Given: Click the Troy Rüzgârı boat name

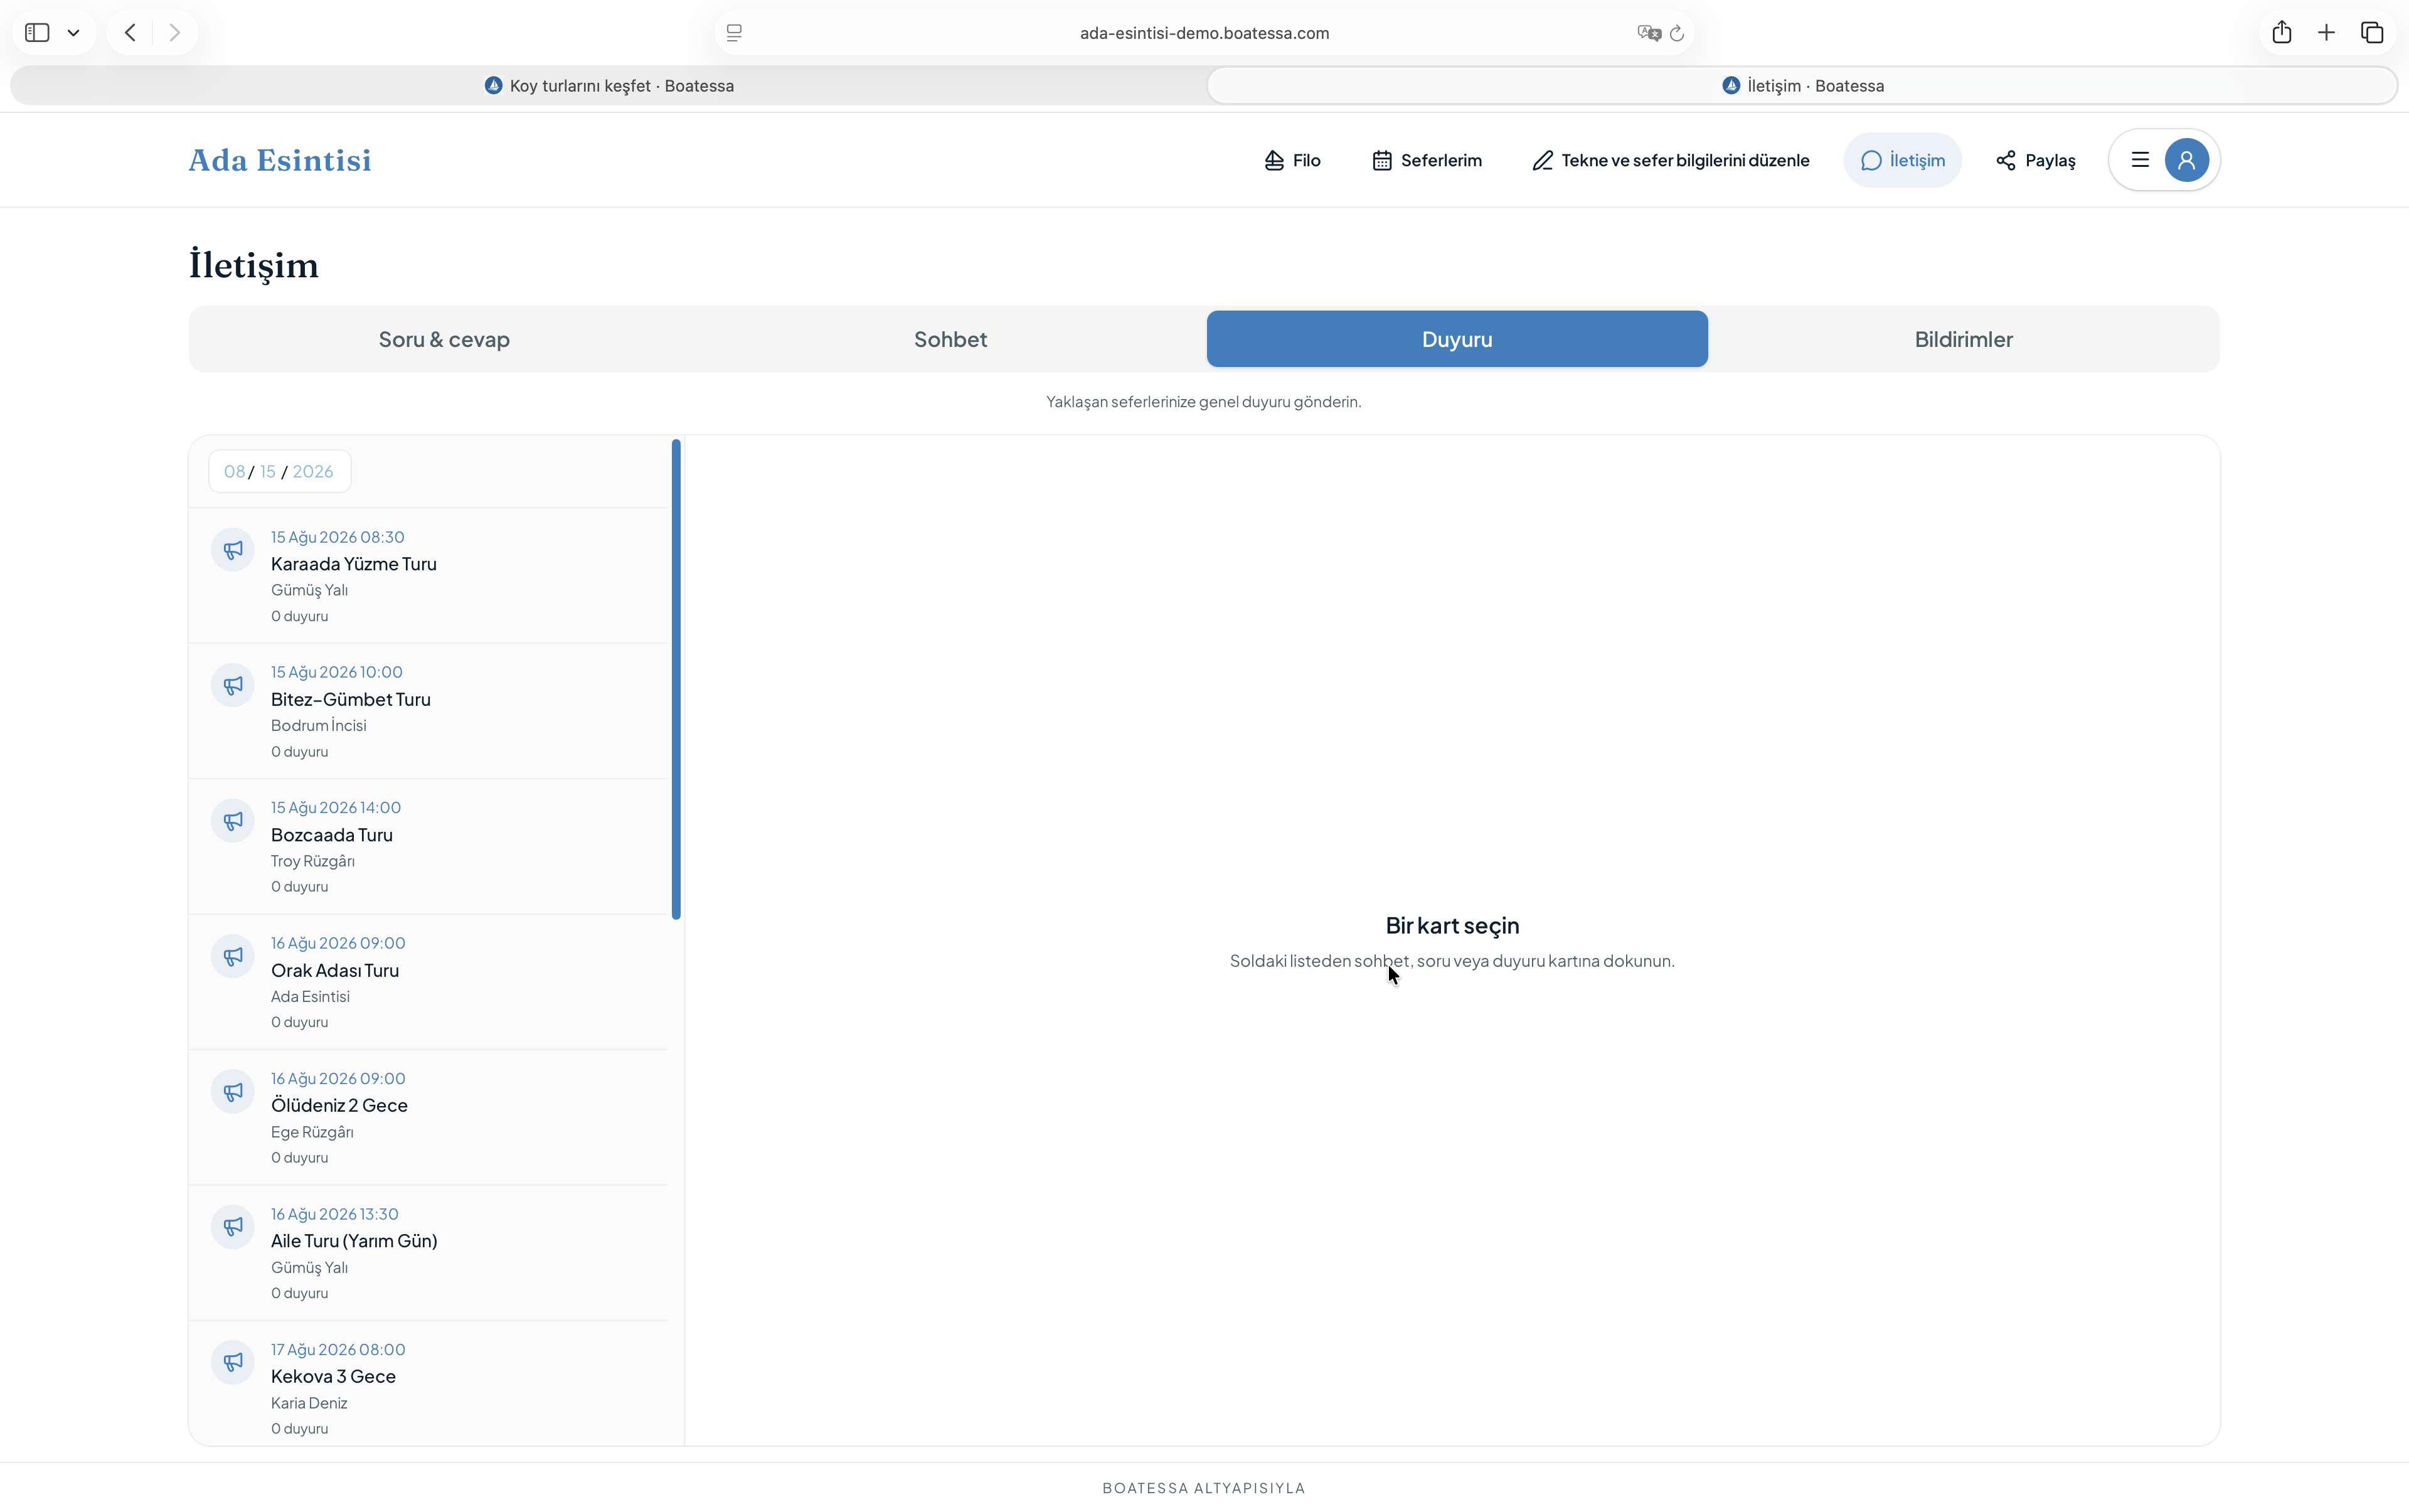Looking at the screenshot, I should tap(313, 861).
